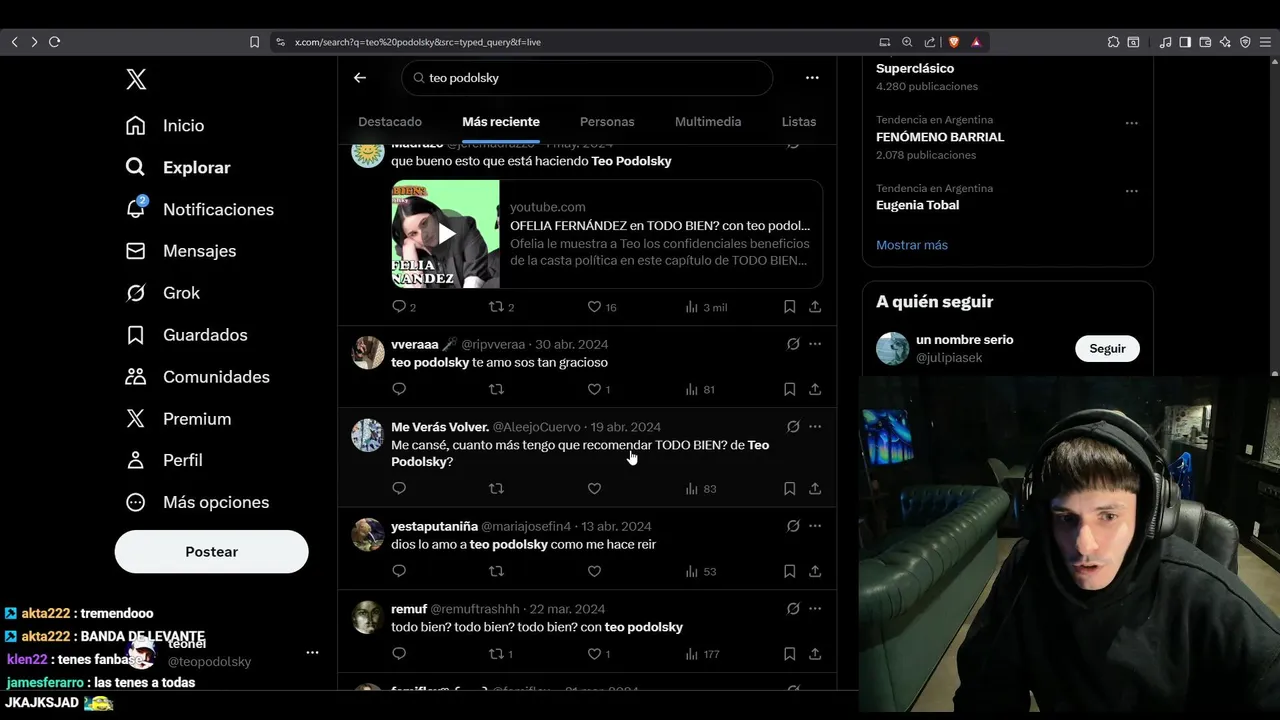Bookmark yestaputaniña's post
This screenshot has height=720, width=1280.
[x=789, y=571]
